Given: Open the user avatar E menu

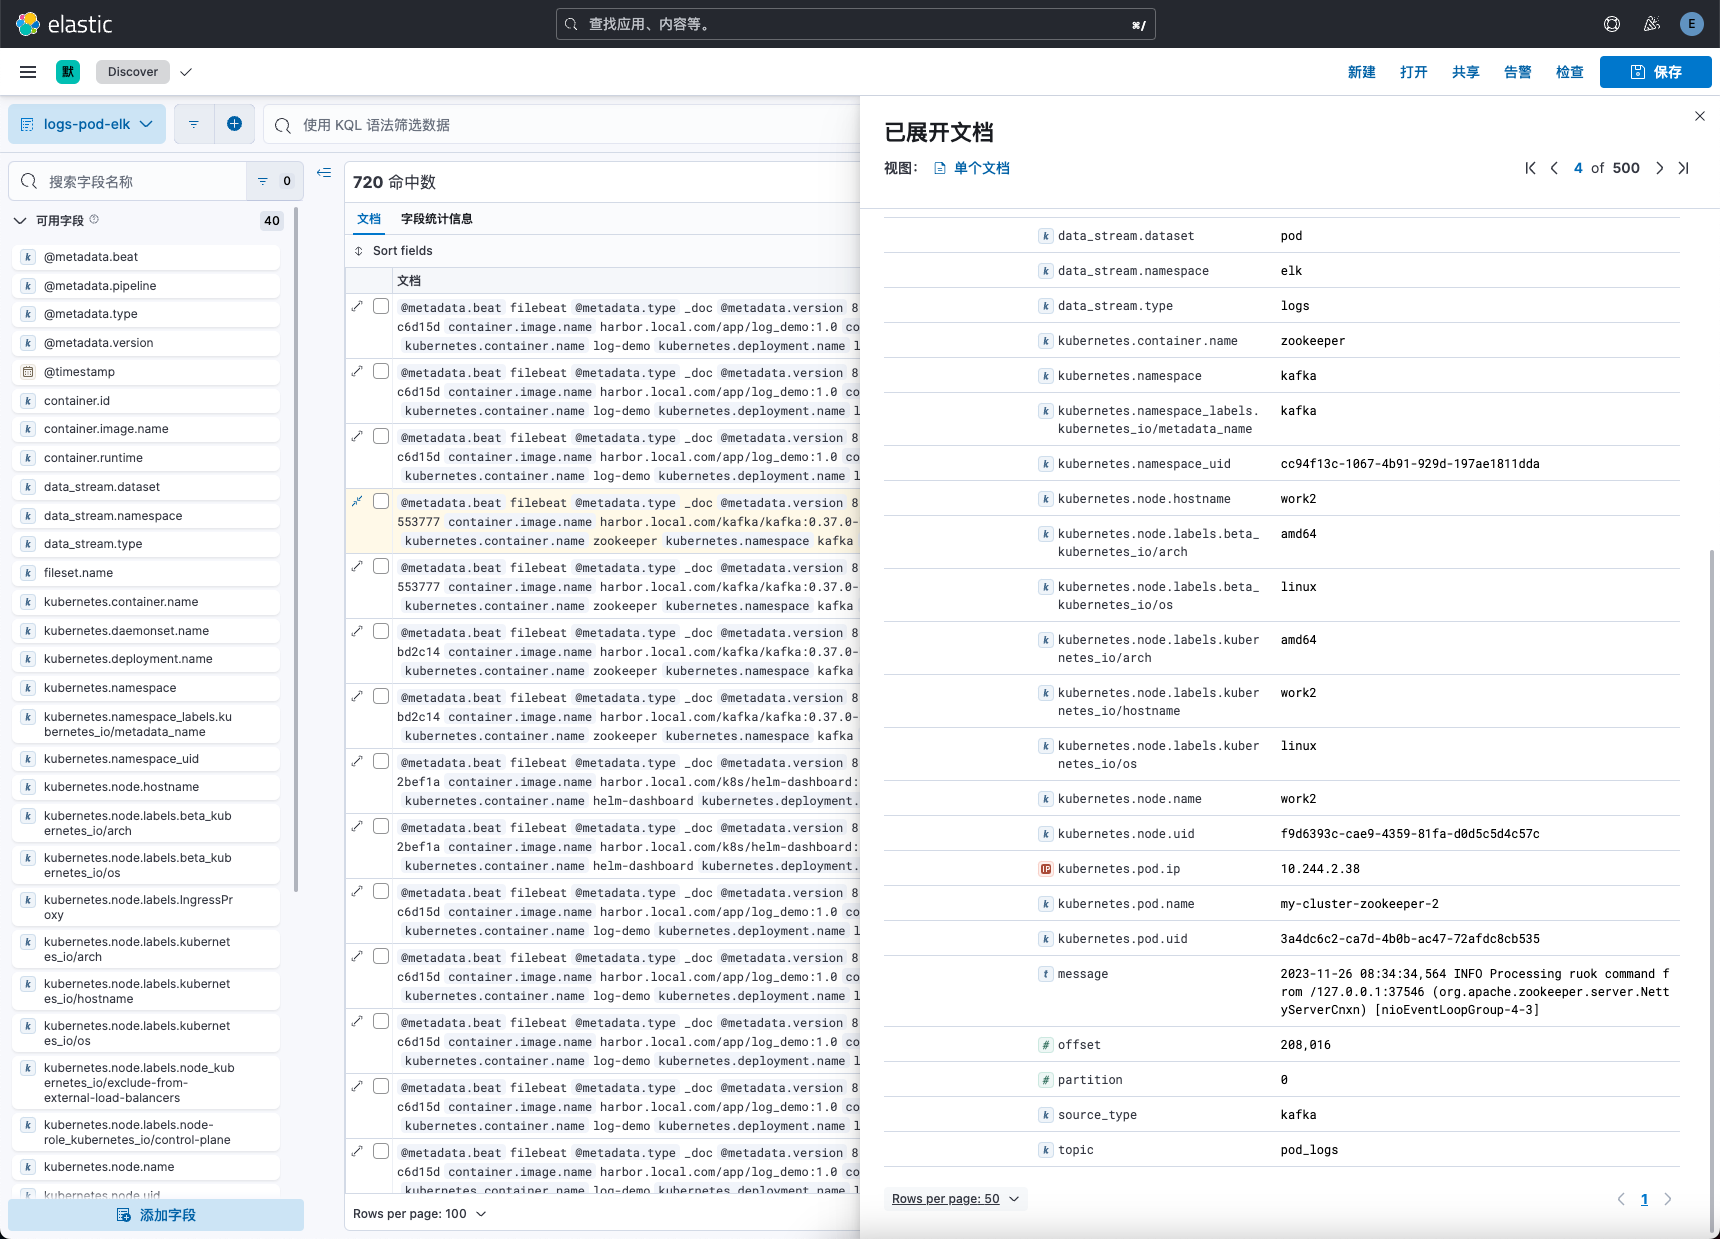Looking at the screenshot, I should pos(1692,24).
